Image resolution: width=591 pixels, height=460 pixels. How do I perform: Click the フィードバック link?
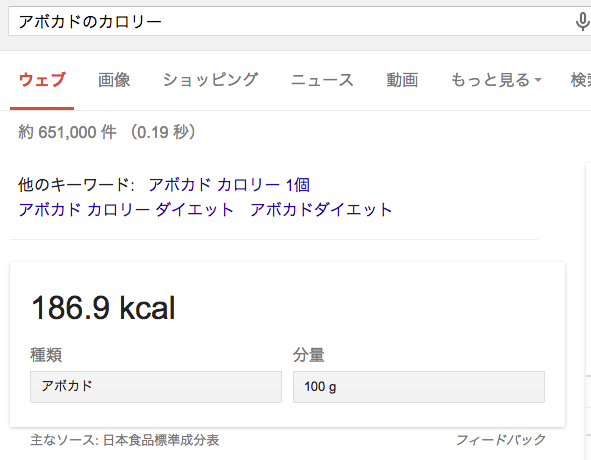pos(501,440)
